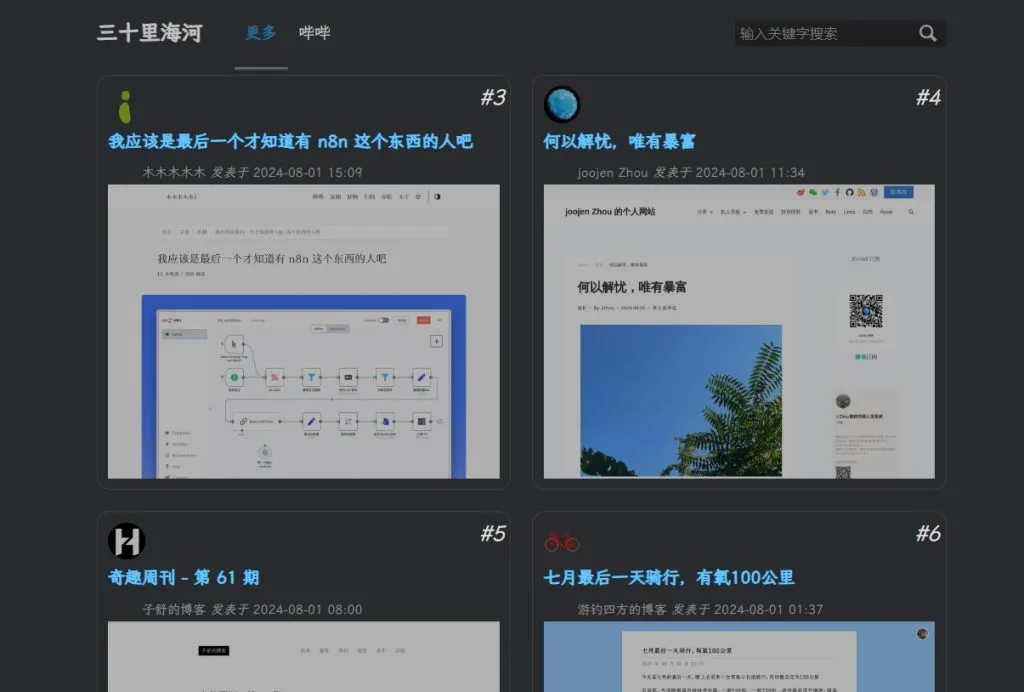Click author name joojen Zhou

(613, 172)
